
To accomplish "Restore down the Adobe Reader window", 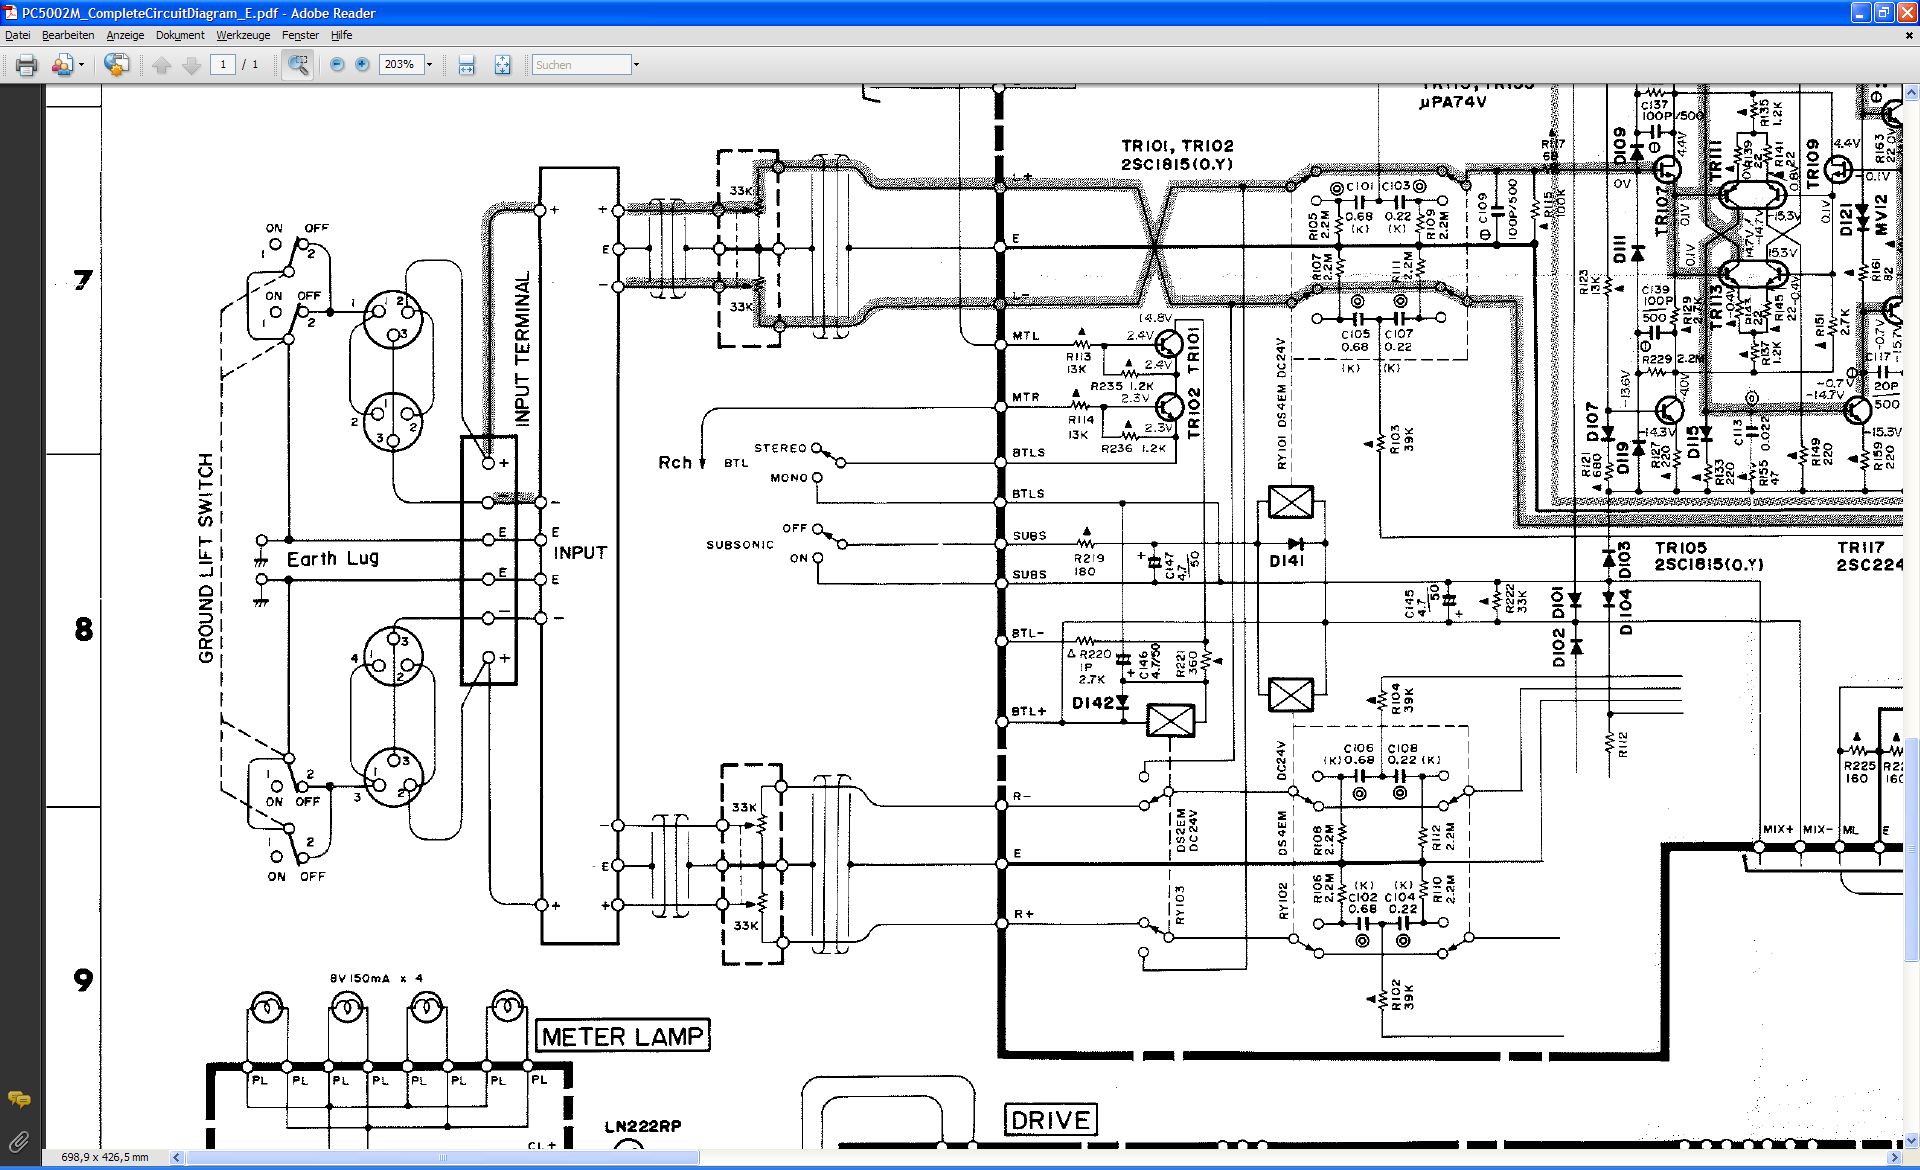I will pos(1883,12).
